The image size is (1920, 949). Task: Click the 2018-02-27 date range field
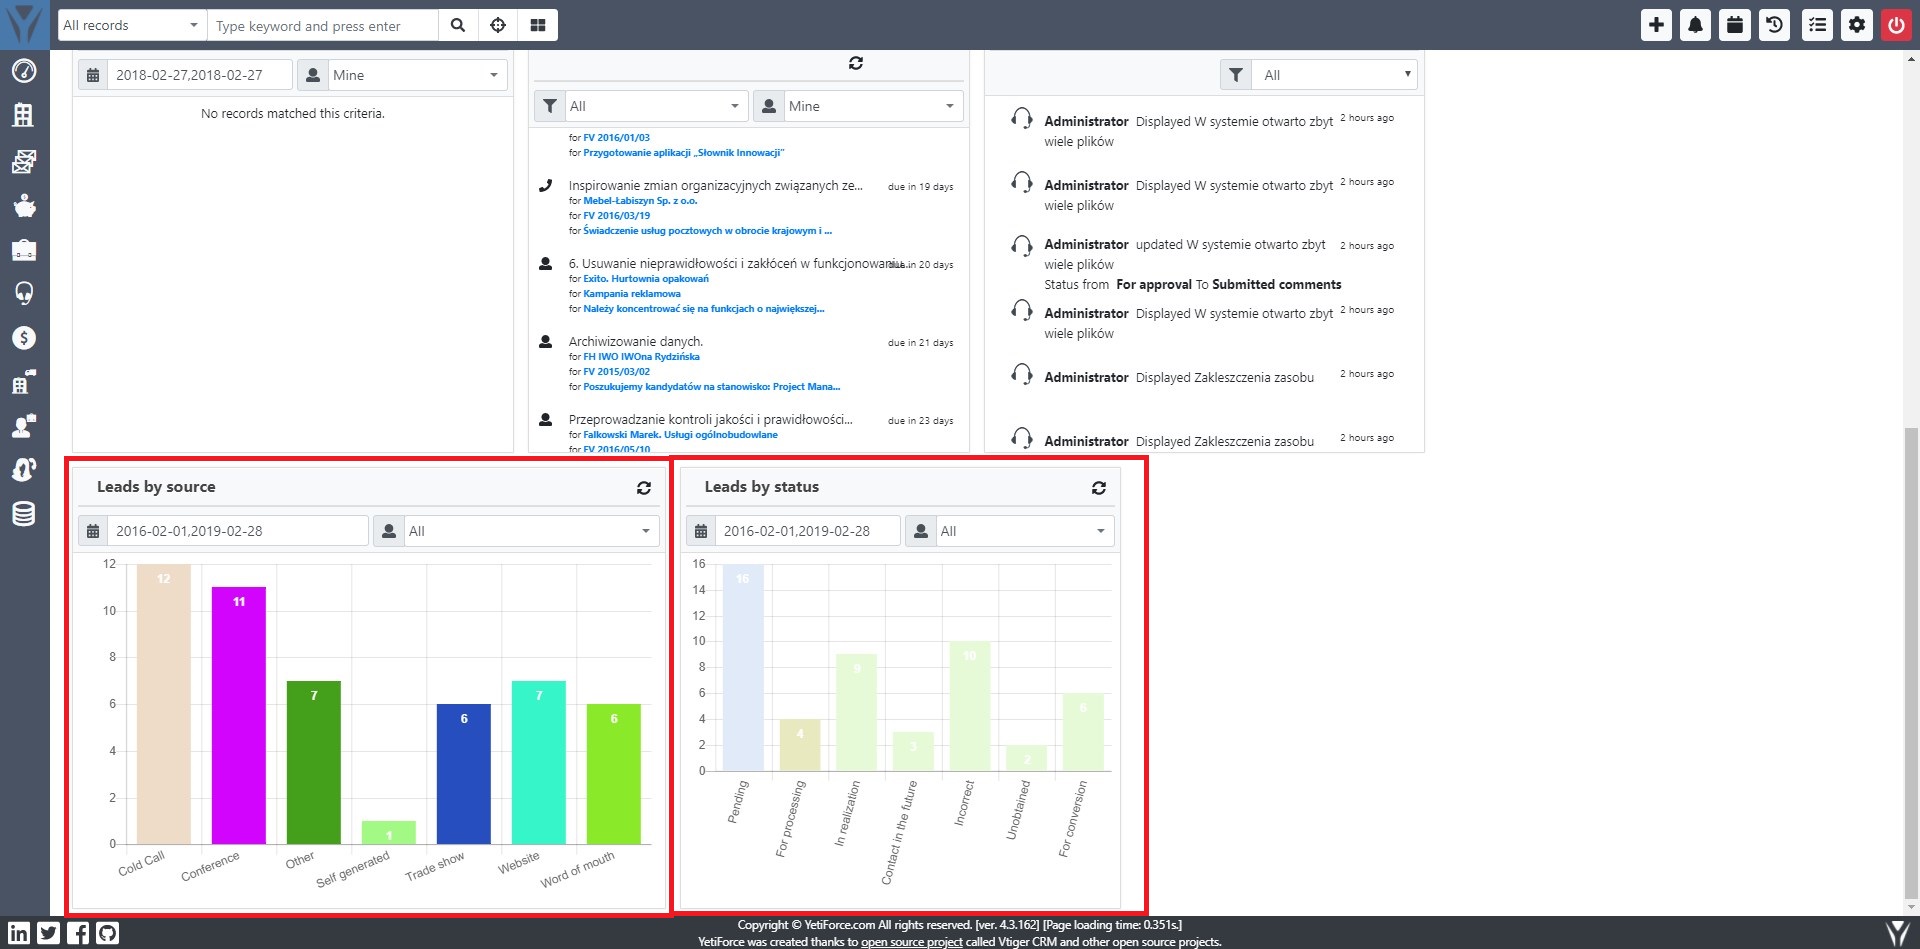pos(200,75)
